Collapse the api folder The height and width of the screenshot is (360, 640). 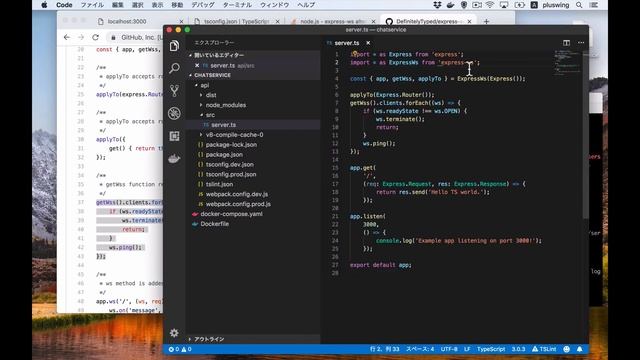(197, 85)
